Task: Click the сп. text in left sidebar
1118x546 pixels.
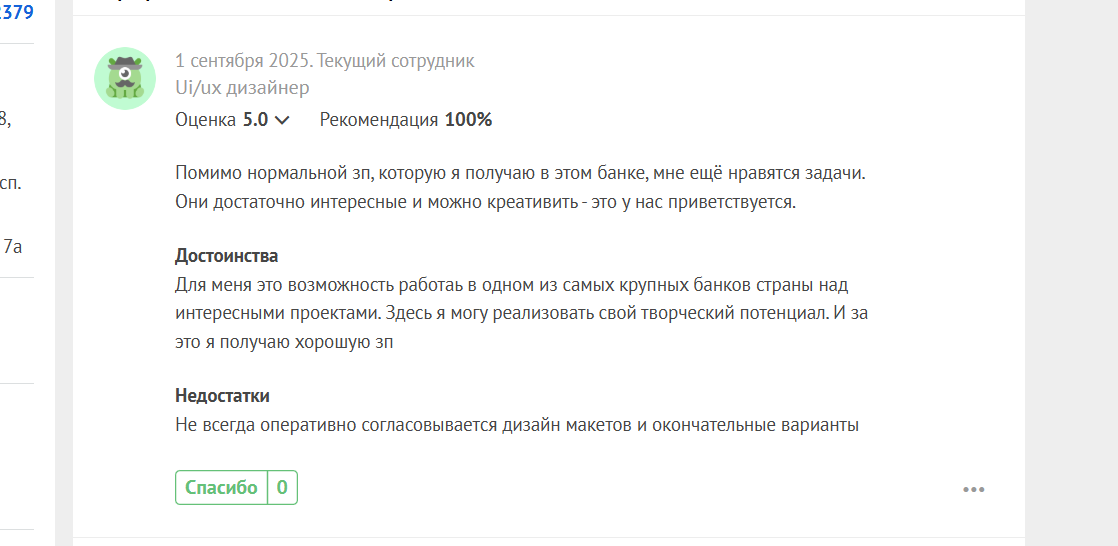Action: tap(10, 184)
